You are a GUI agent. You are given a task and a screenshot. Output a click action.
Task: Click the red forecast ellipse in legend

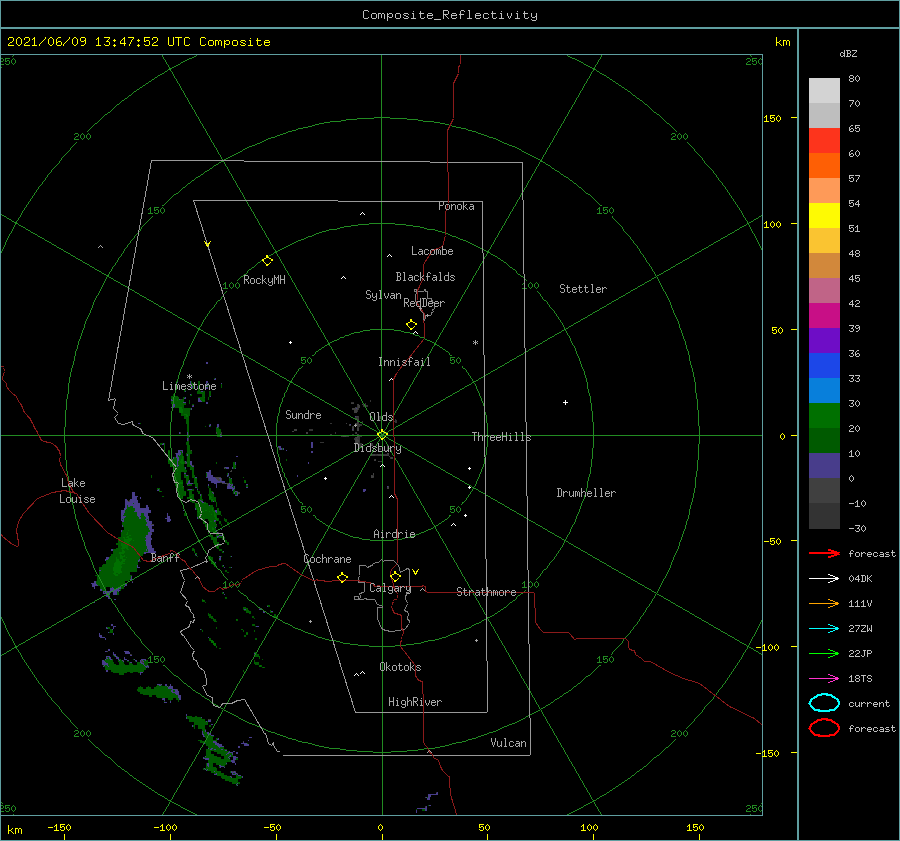[824, 728]
